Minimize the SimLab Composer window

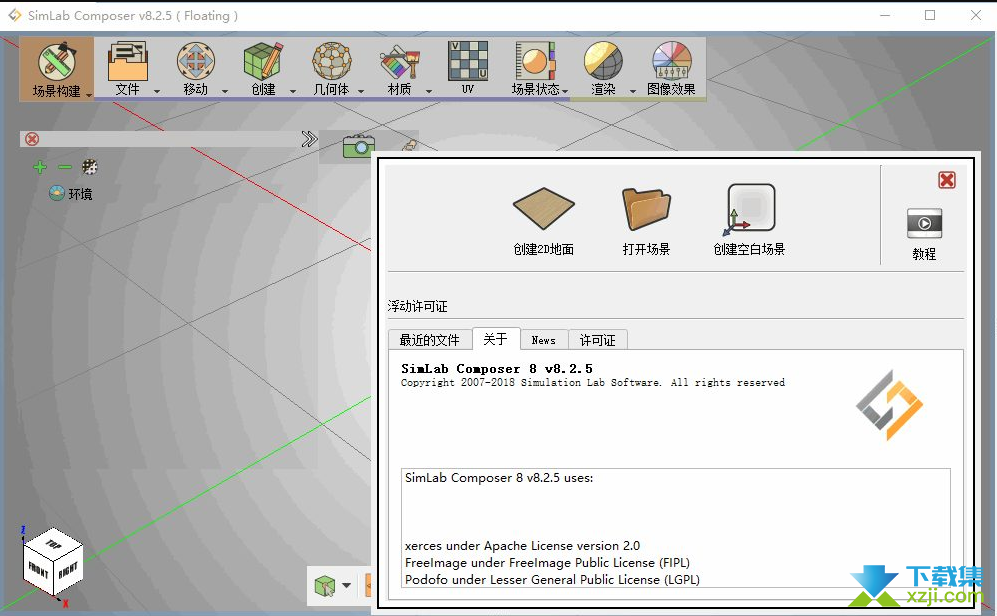(x=885, y=15)
